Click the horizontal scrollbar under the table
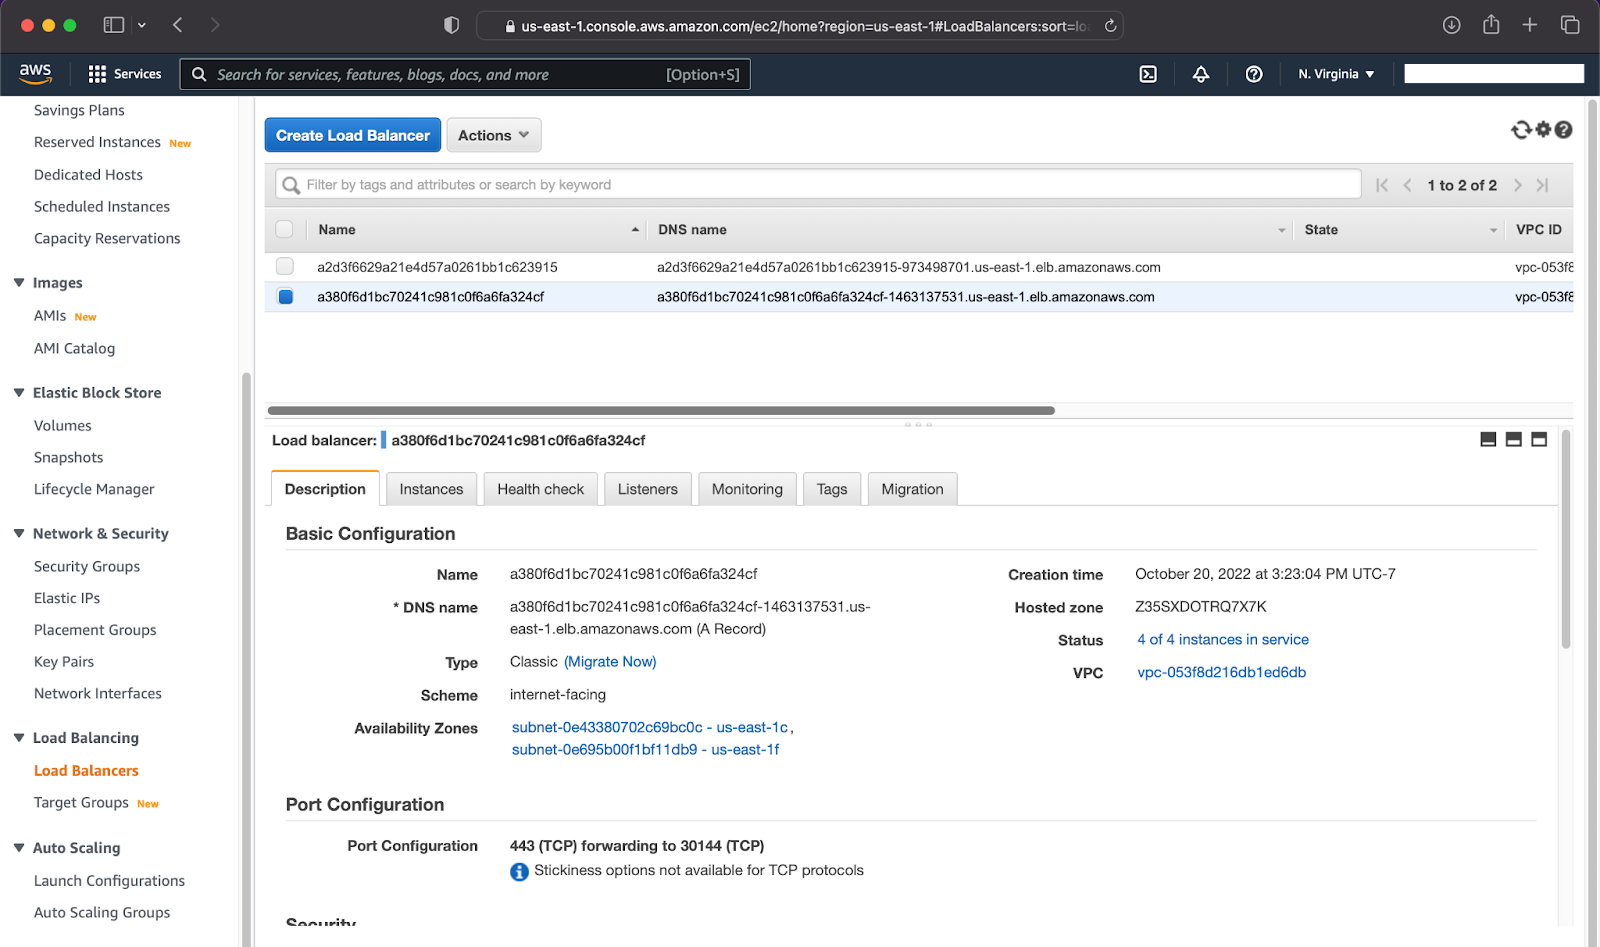The image size is (1600, 947). point(661,410)
